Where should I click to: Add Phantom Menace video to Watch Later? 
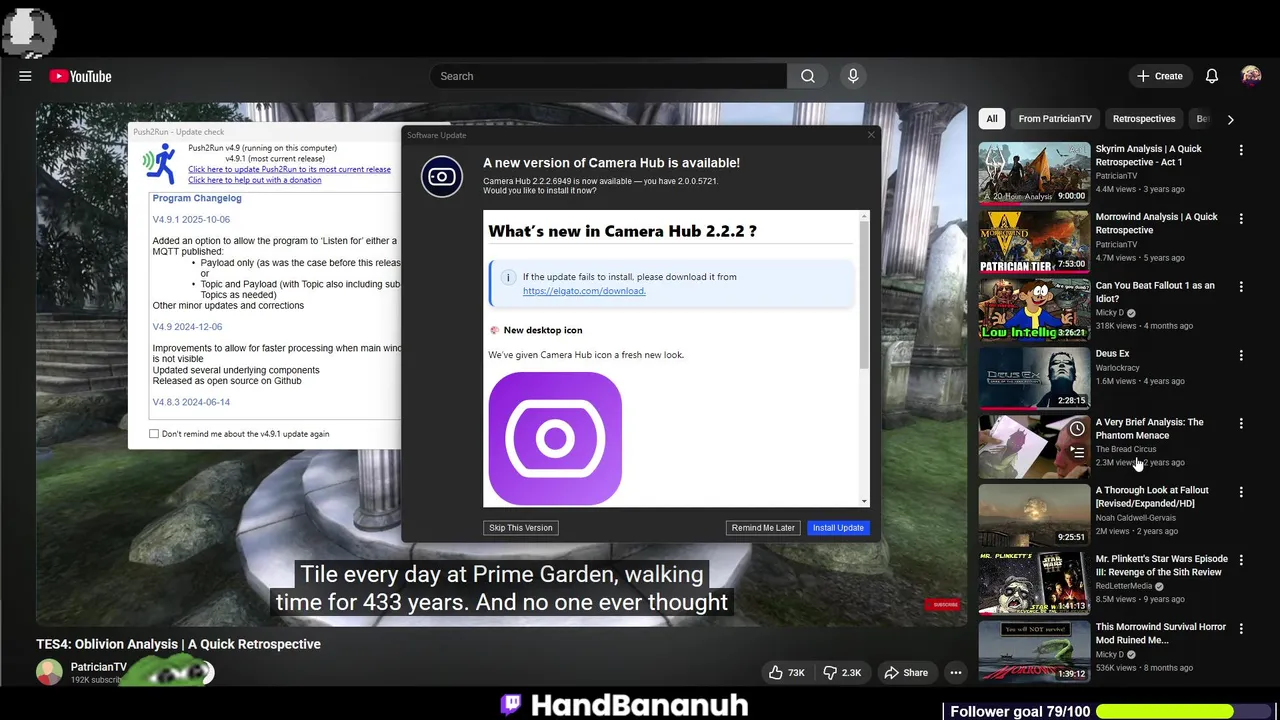pyautogui.click(x=1077, y=428)
